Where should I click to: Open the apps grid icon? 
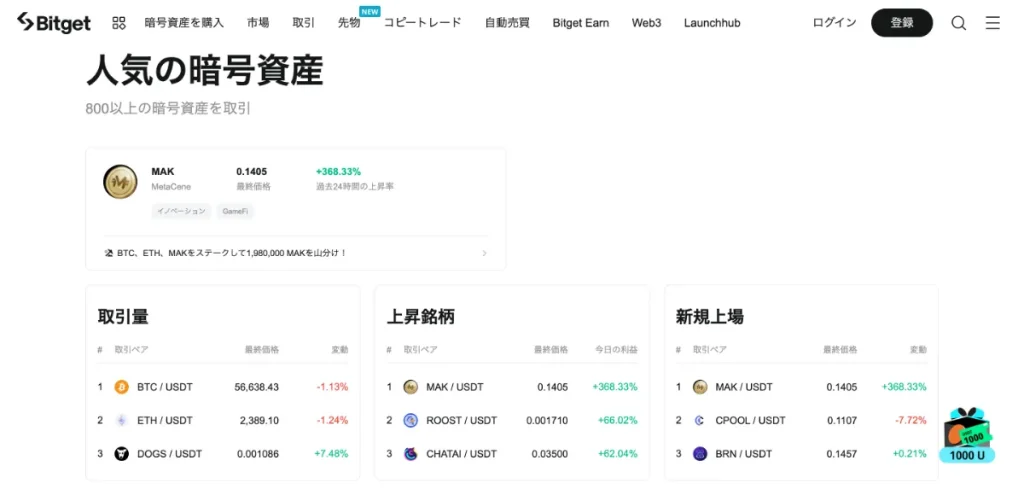(119, 23)
